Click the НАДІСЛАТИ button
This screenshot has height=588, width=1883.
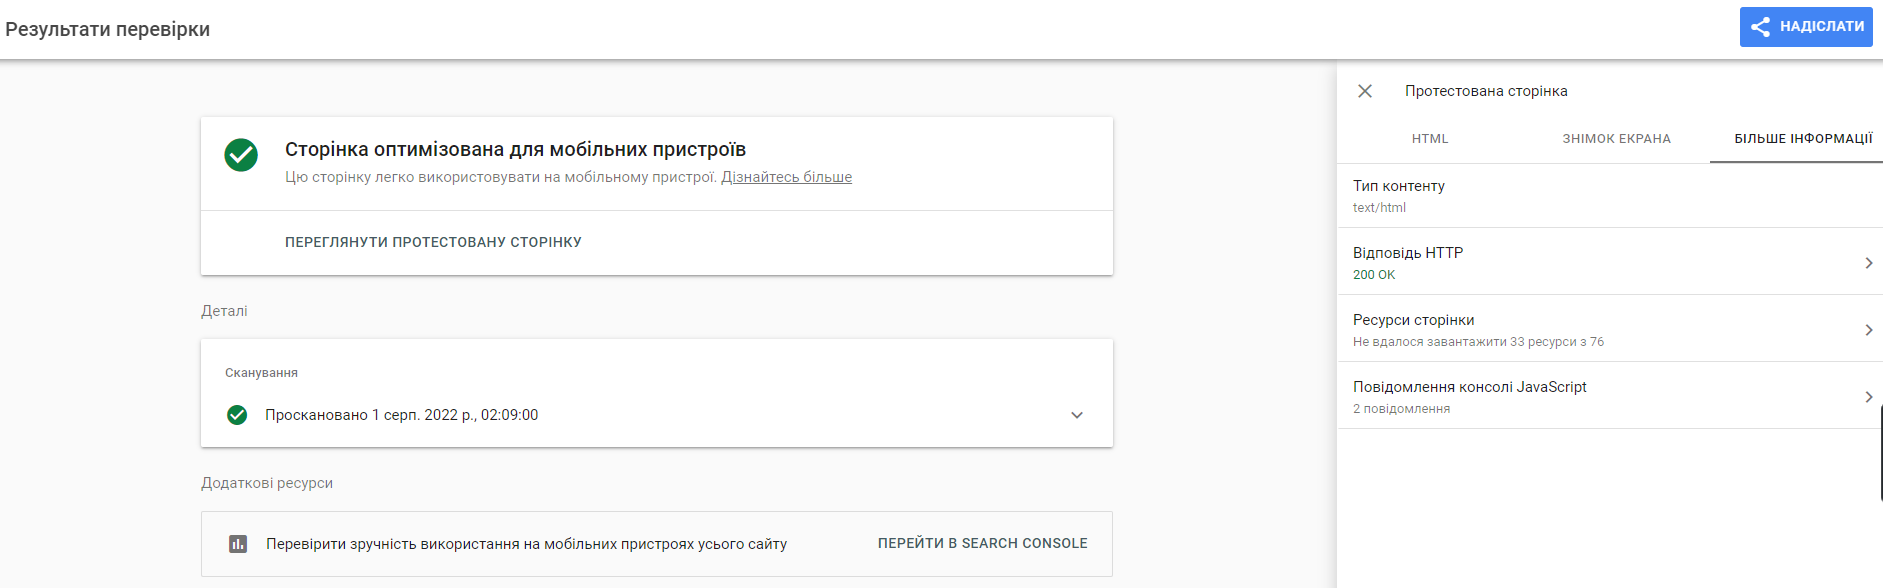tap(1806, 27)
